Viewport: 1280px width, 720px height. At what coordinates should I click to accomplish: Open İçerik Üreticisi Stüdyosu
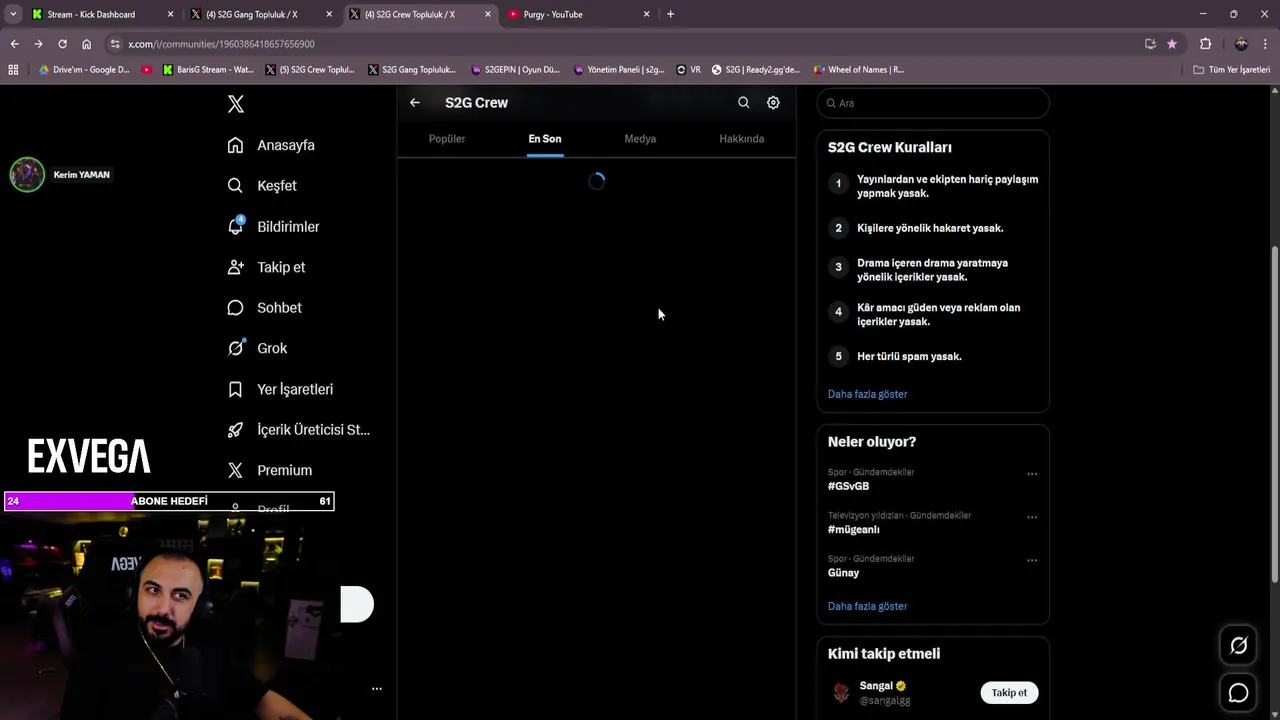coord(298,430)
